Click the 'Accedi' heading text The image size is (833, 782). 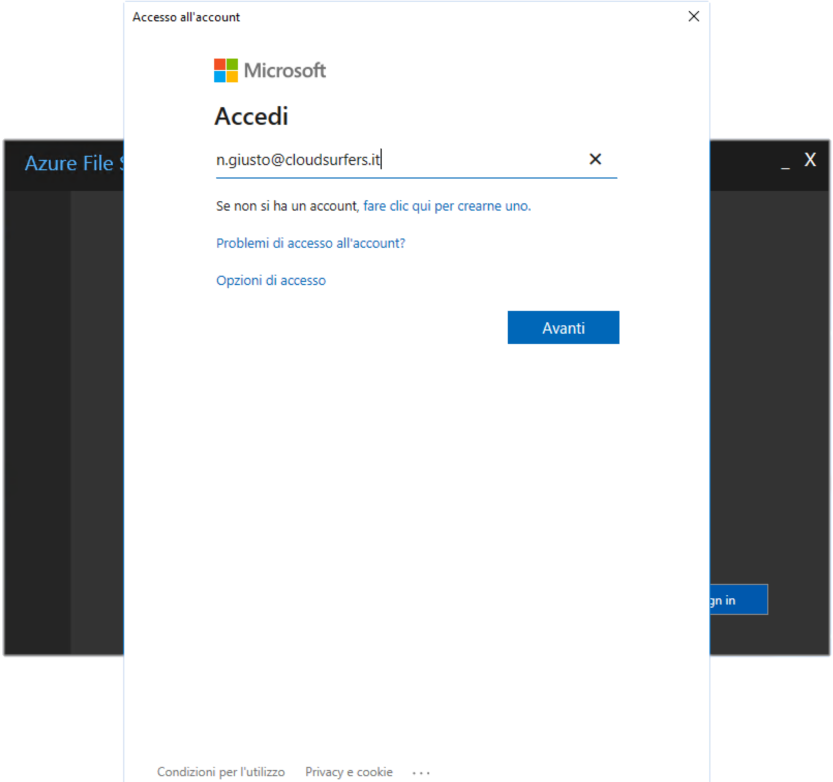[x=251, y=116]
